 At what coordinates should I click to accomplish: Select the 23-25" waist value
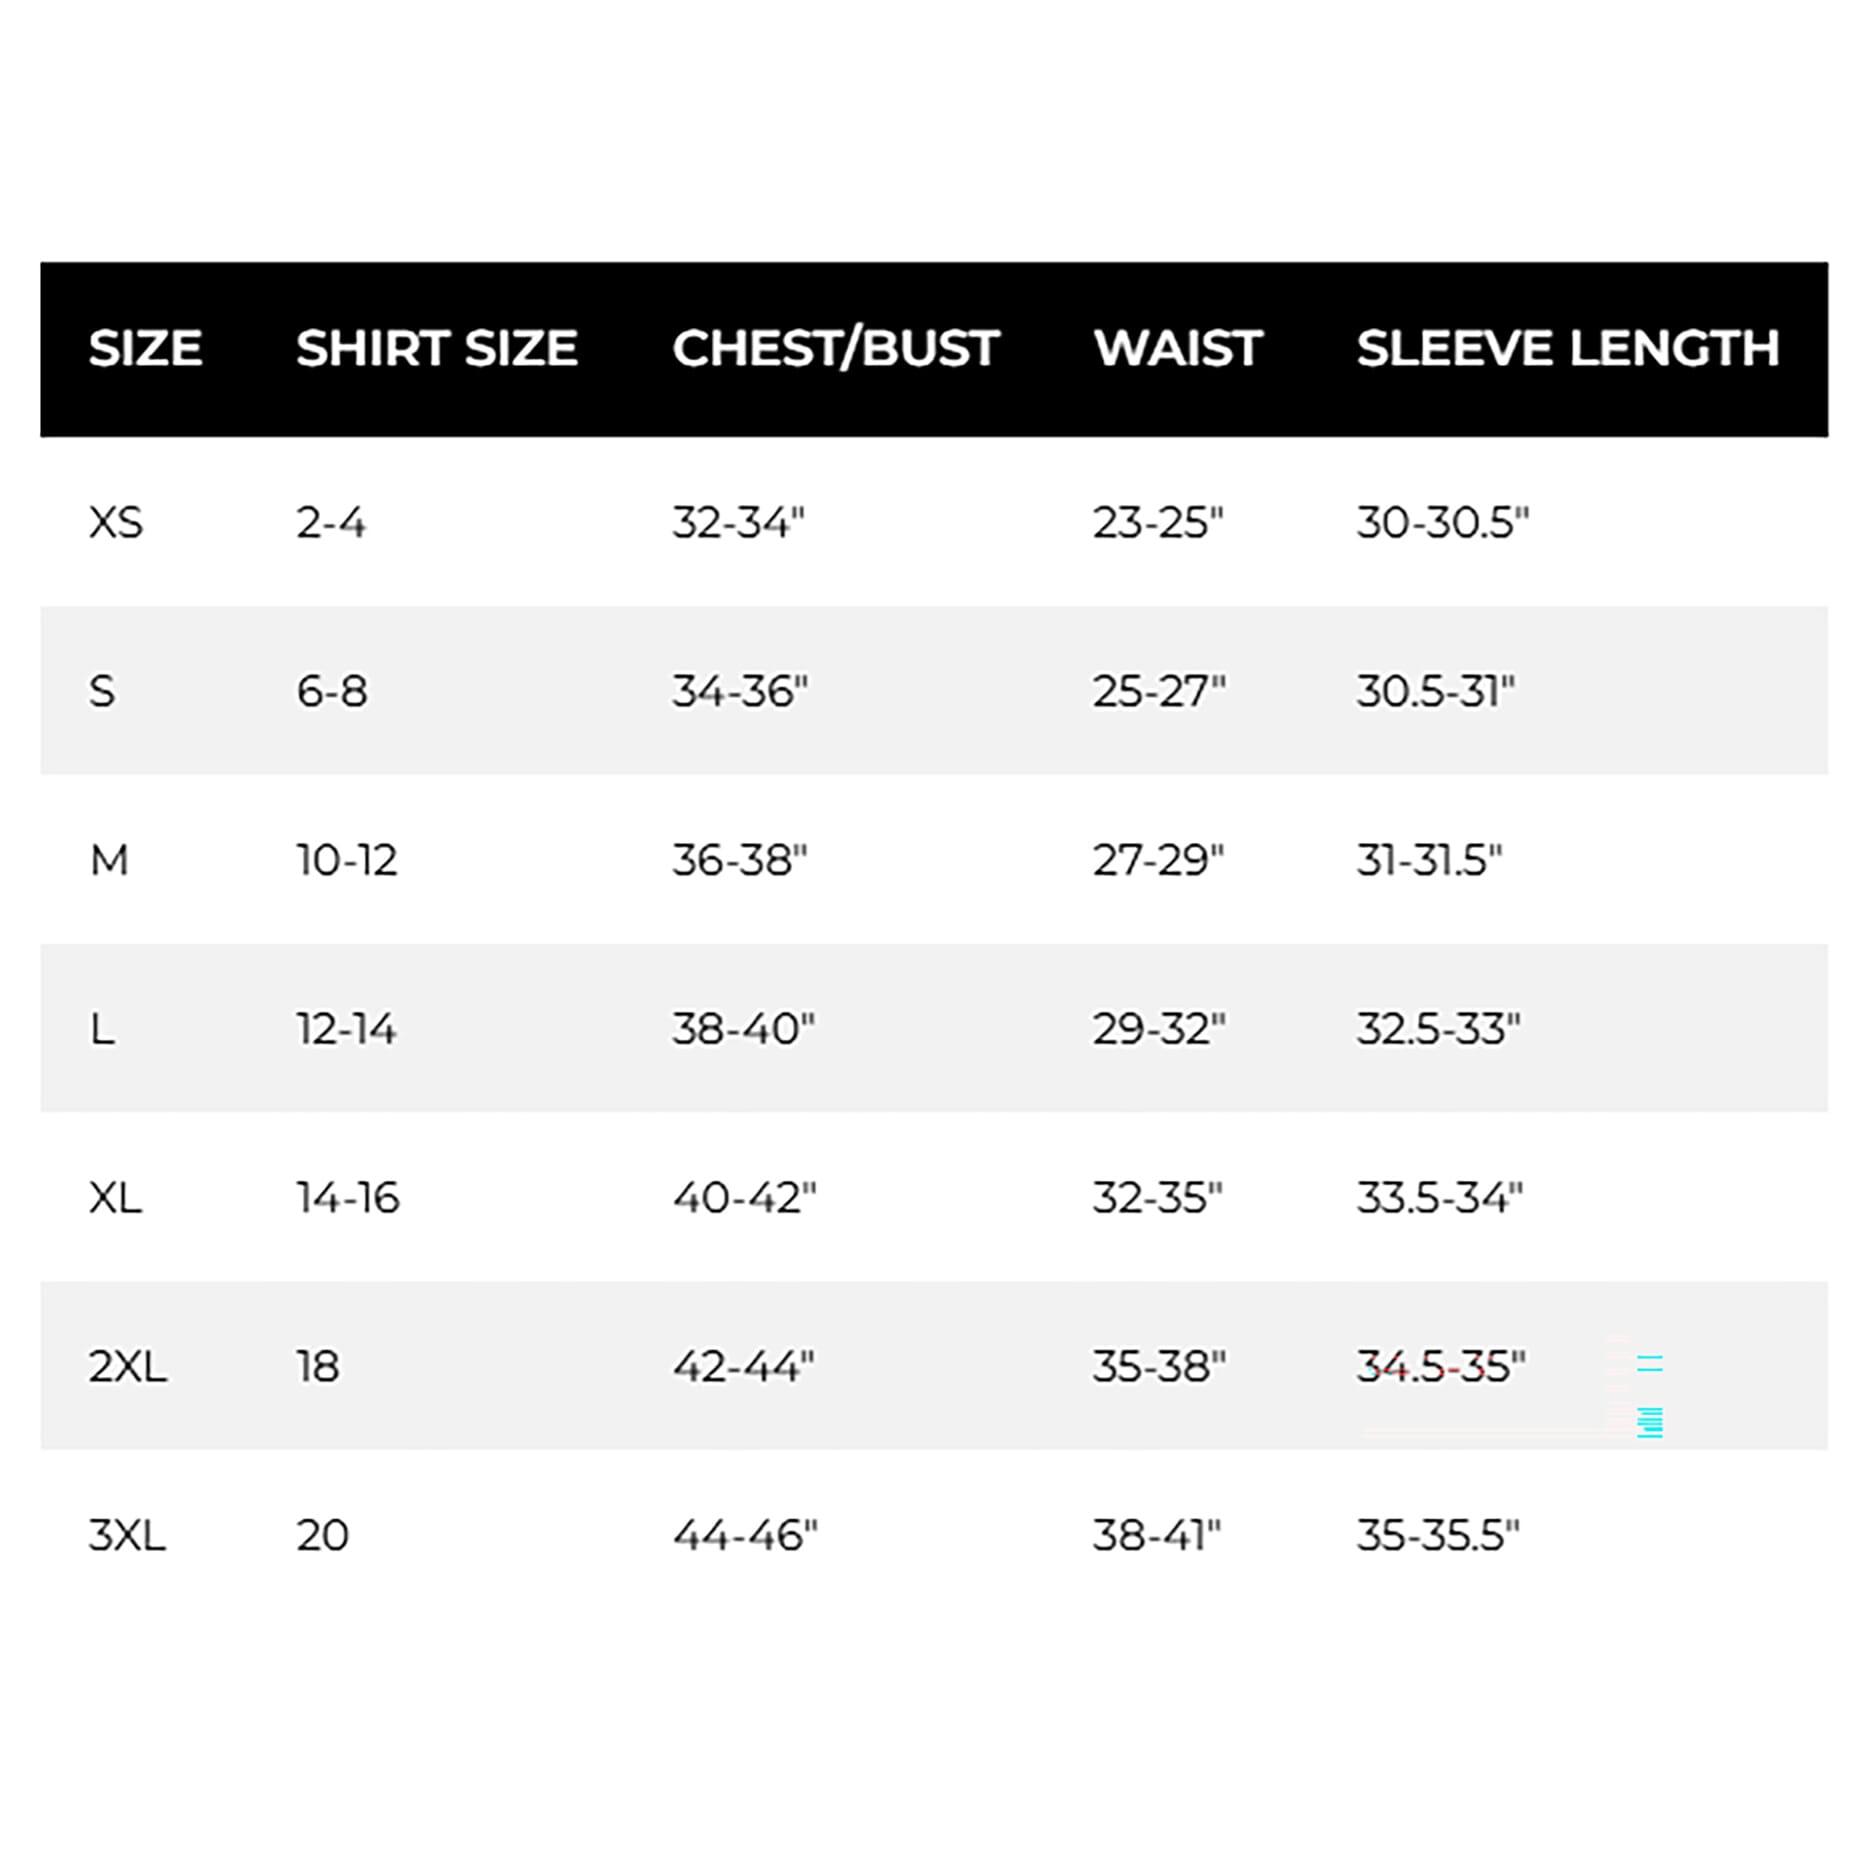1158,523
